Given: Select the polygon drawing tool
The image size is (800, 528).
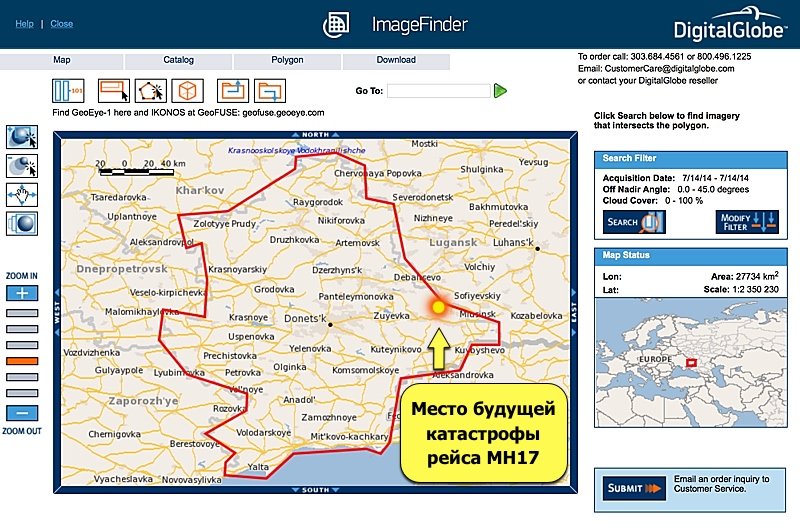Looking at the screenshot, I should click(x=150, y=91).
